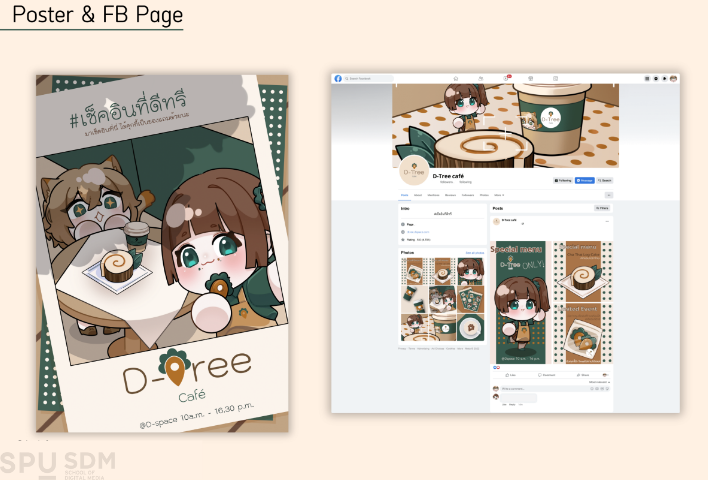The image size is (708, 480).
Task: Open the Facebook menu grid icon
Action: click(647, 78)
